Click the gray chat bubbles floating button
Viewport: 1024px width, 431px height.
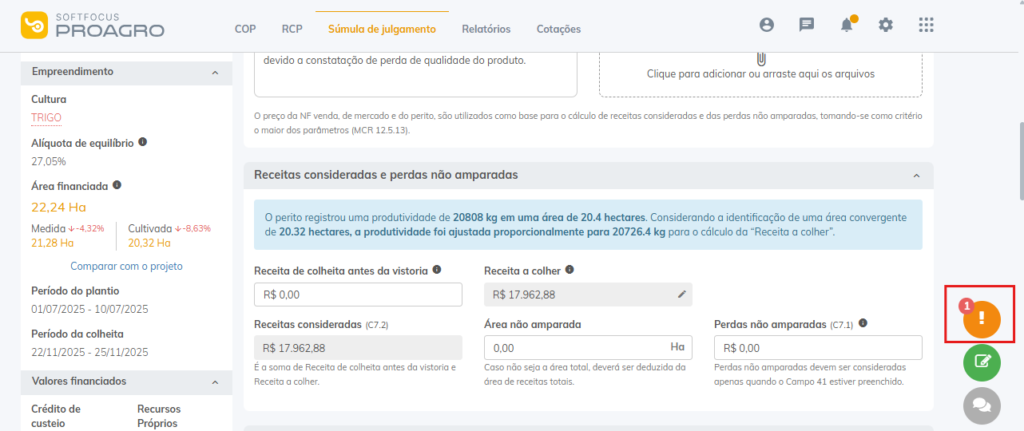pyautogui.click(x=981, y=404)
